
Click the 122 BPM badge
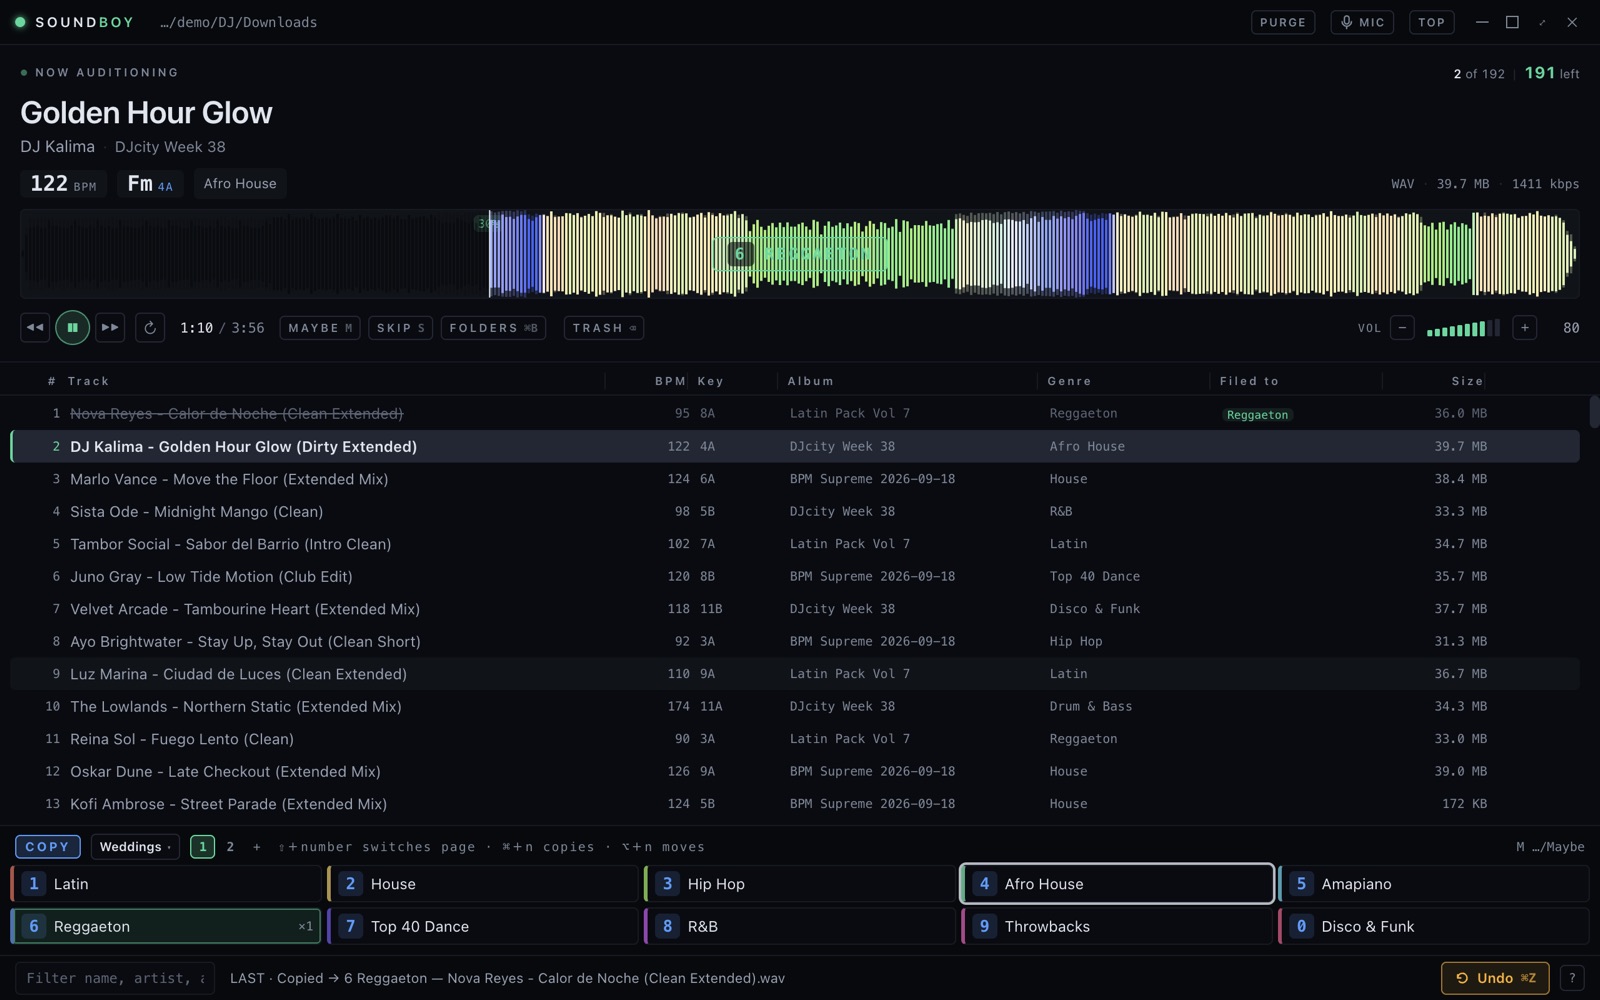63,184
